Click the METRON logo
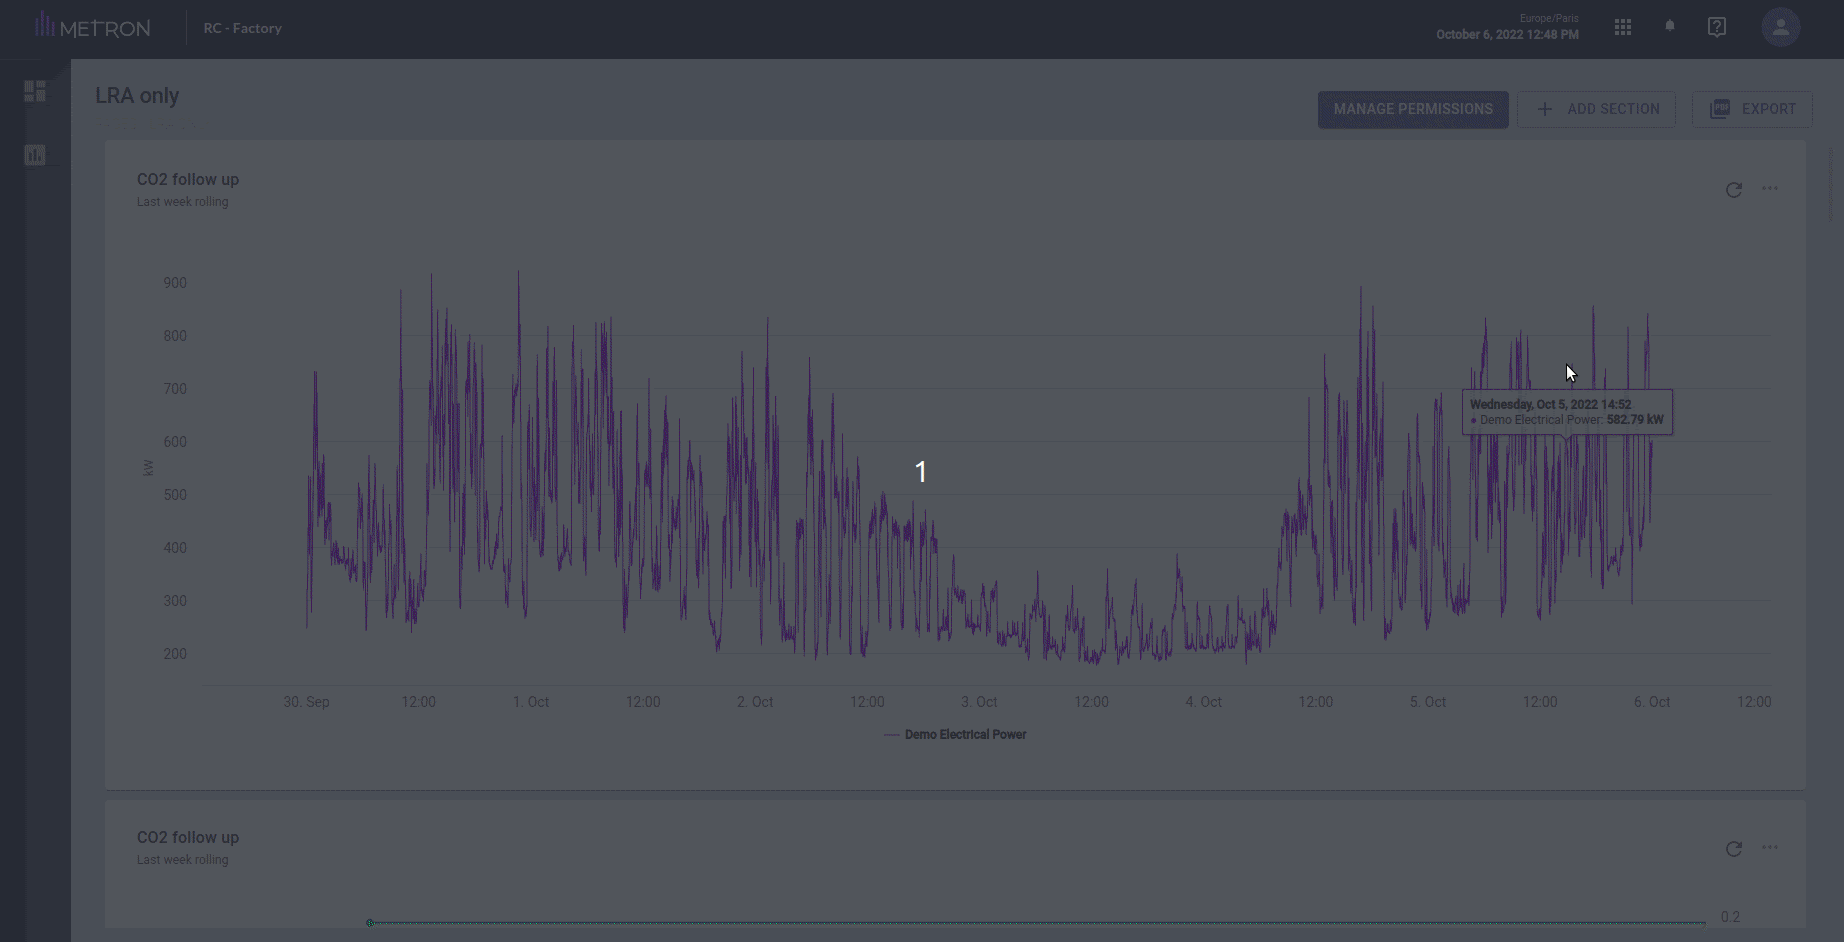1844x942 pixels. [x=93, y=27]
